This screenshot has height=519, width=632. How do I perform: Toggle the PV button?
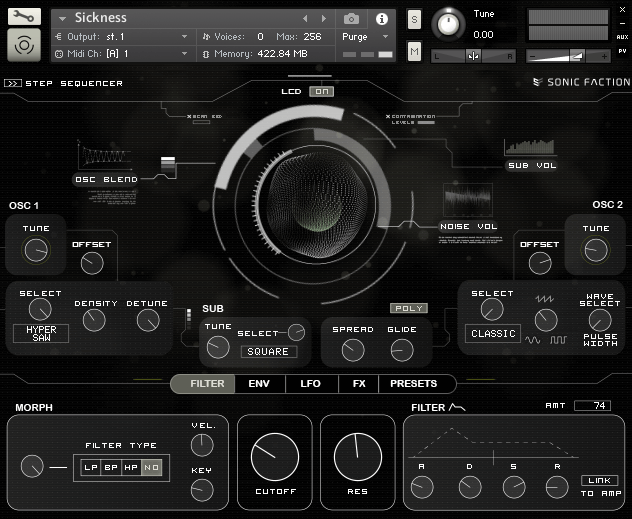pyautogui.click(x=622, y=51)
